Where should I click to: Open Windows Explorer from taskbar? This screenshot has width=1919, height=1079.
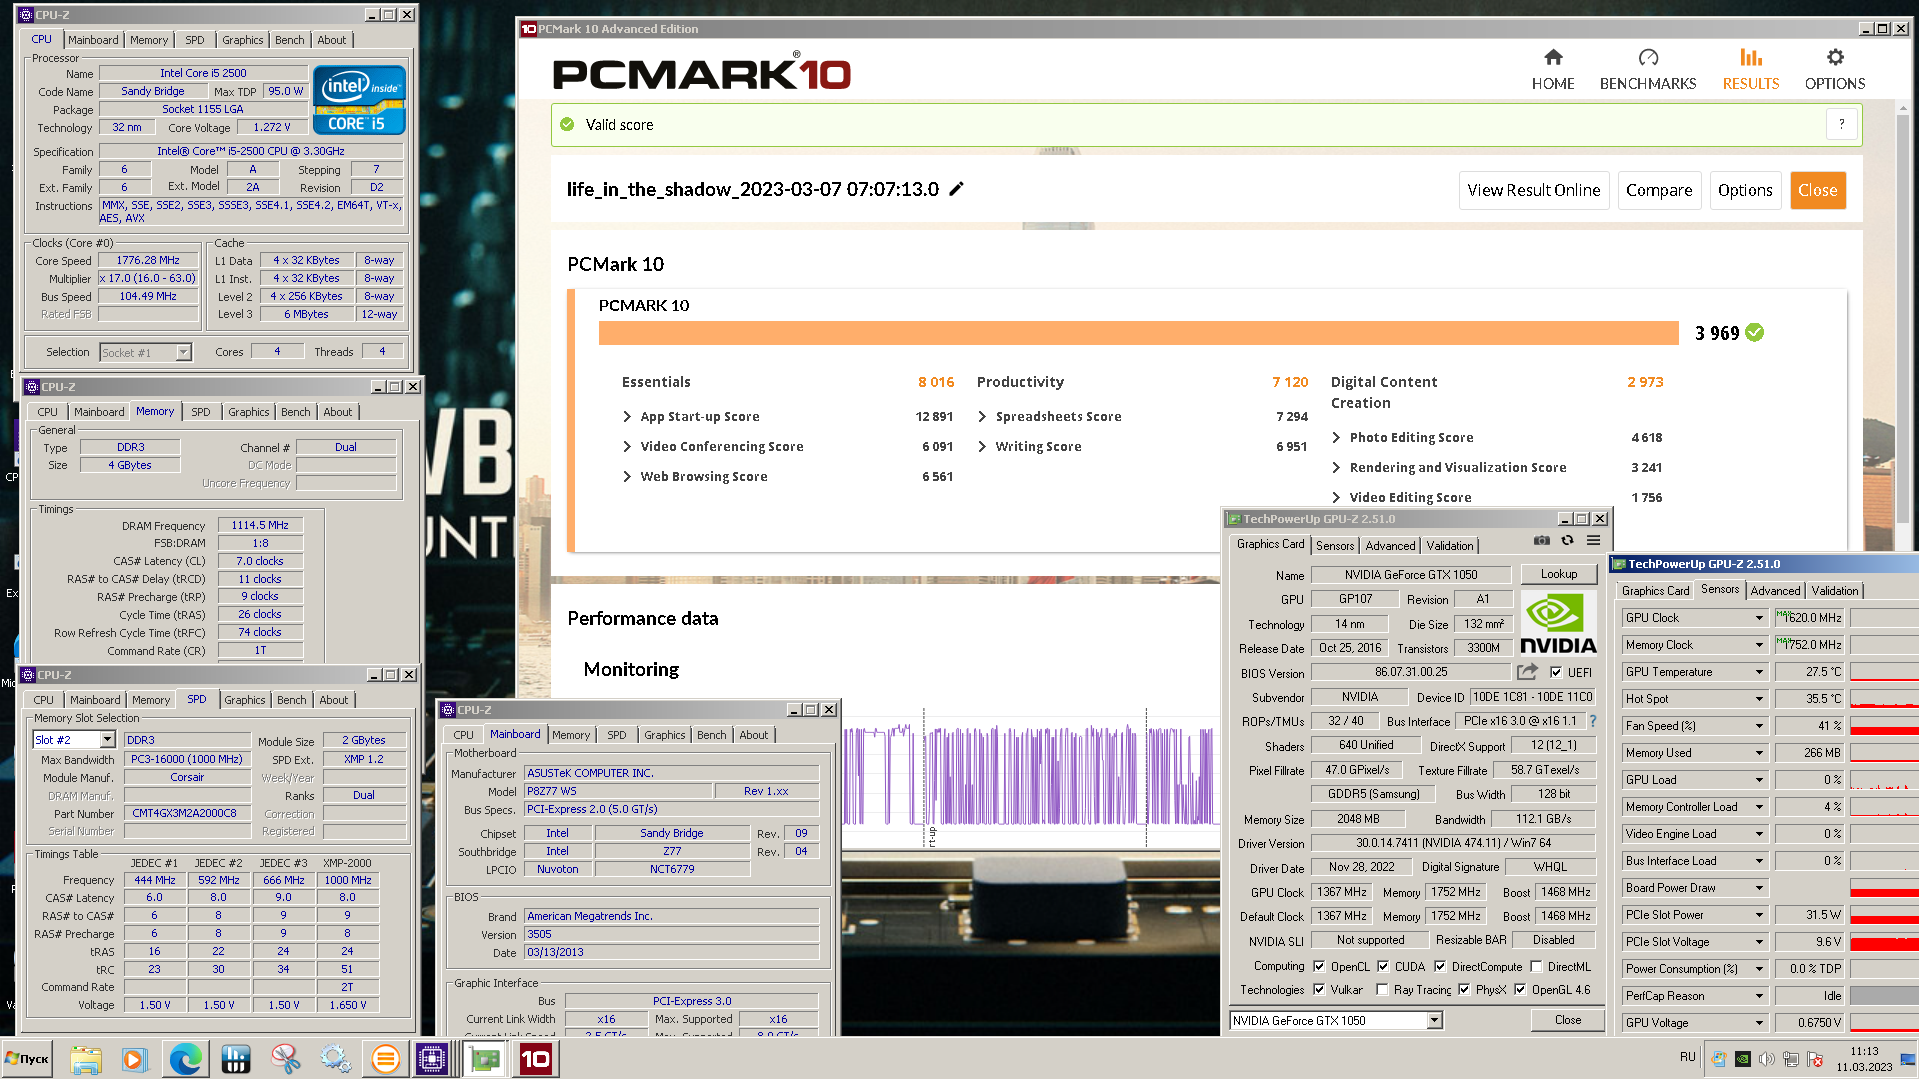pyautogui.click(x=86, y=1059)
